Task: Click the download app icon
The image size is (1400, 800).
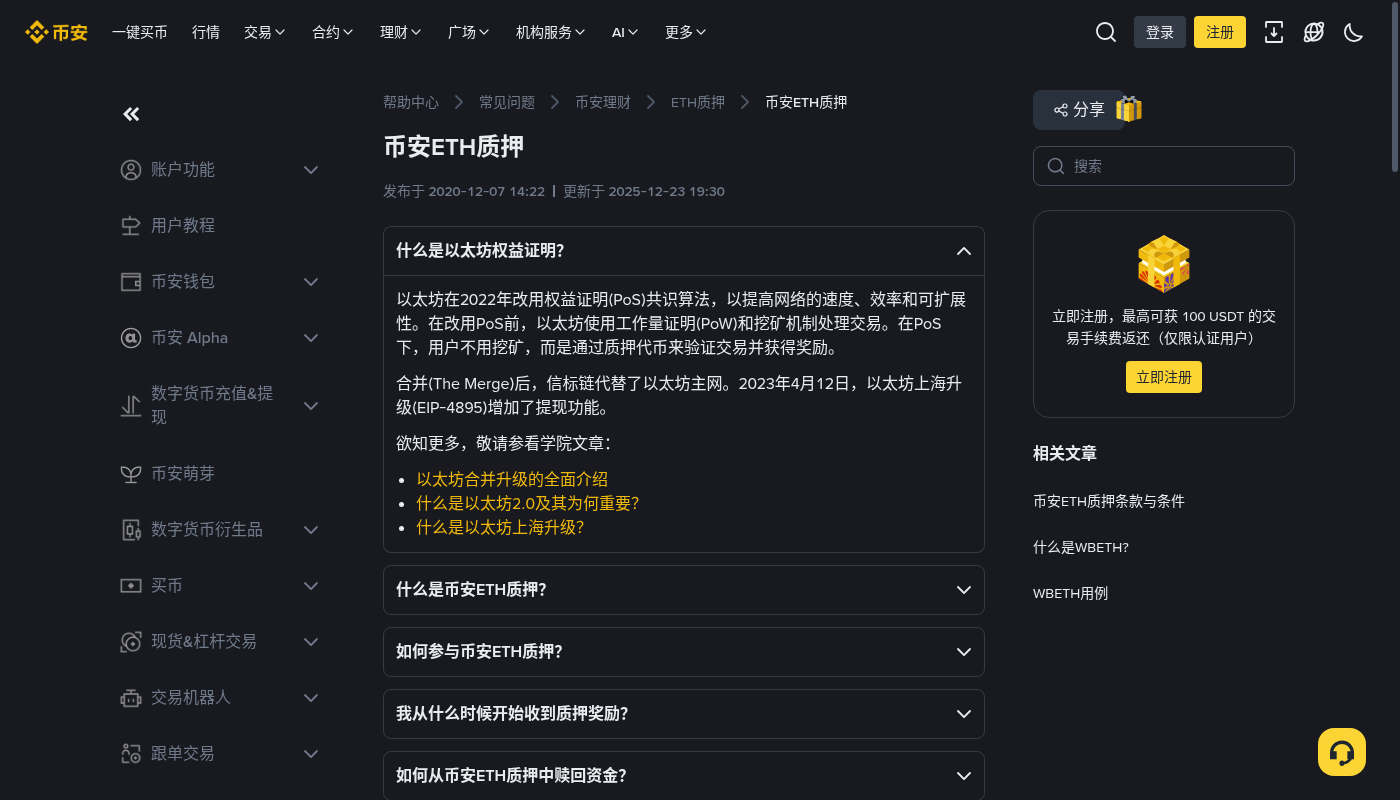Action: 1274,32
